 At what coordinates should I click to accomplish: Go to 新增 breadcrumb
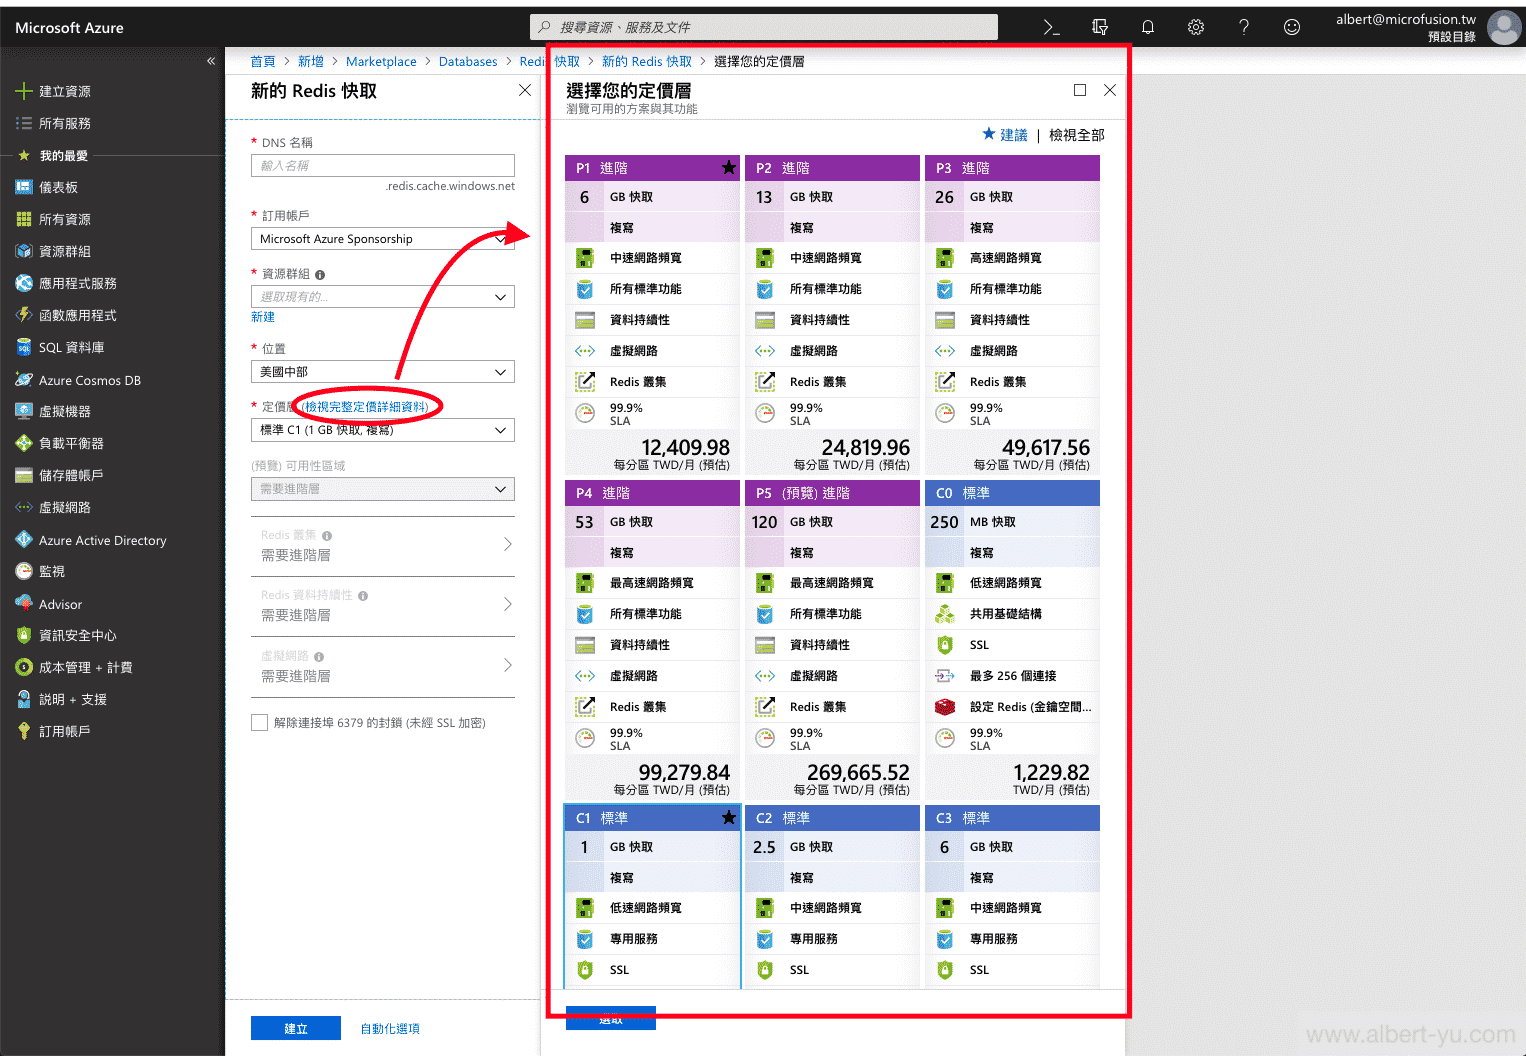point(311,61)
